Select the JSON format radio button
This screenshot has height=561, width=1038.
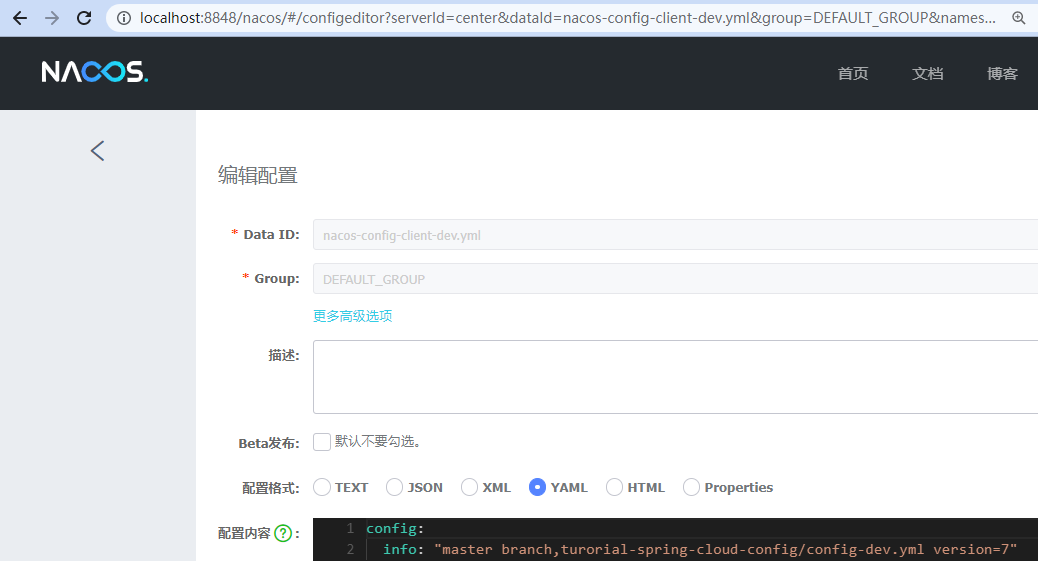coord(395,487)
